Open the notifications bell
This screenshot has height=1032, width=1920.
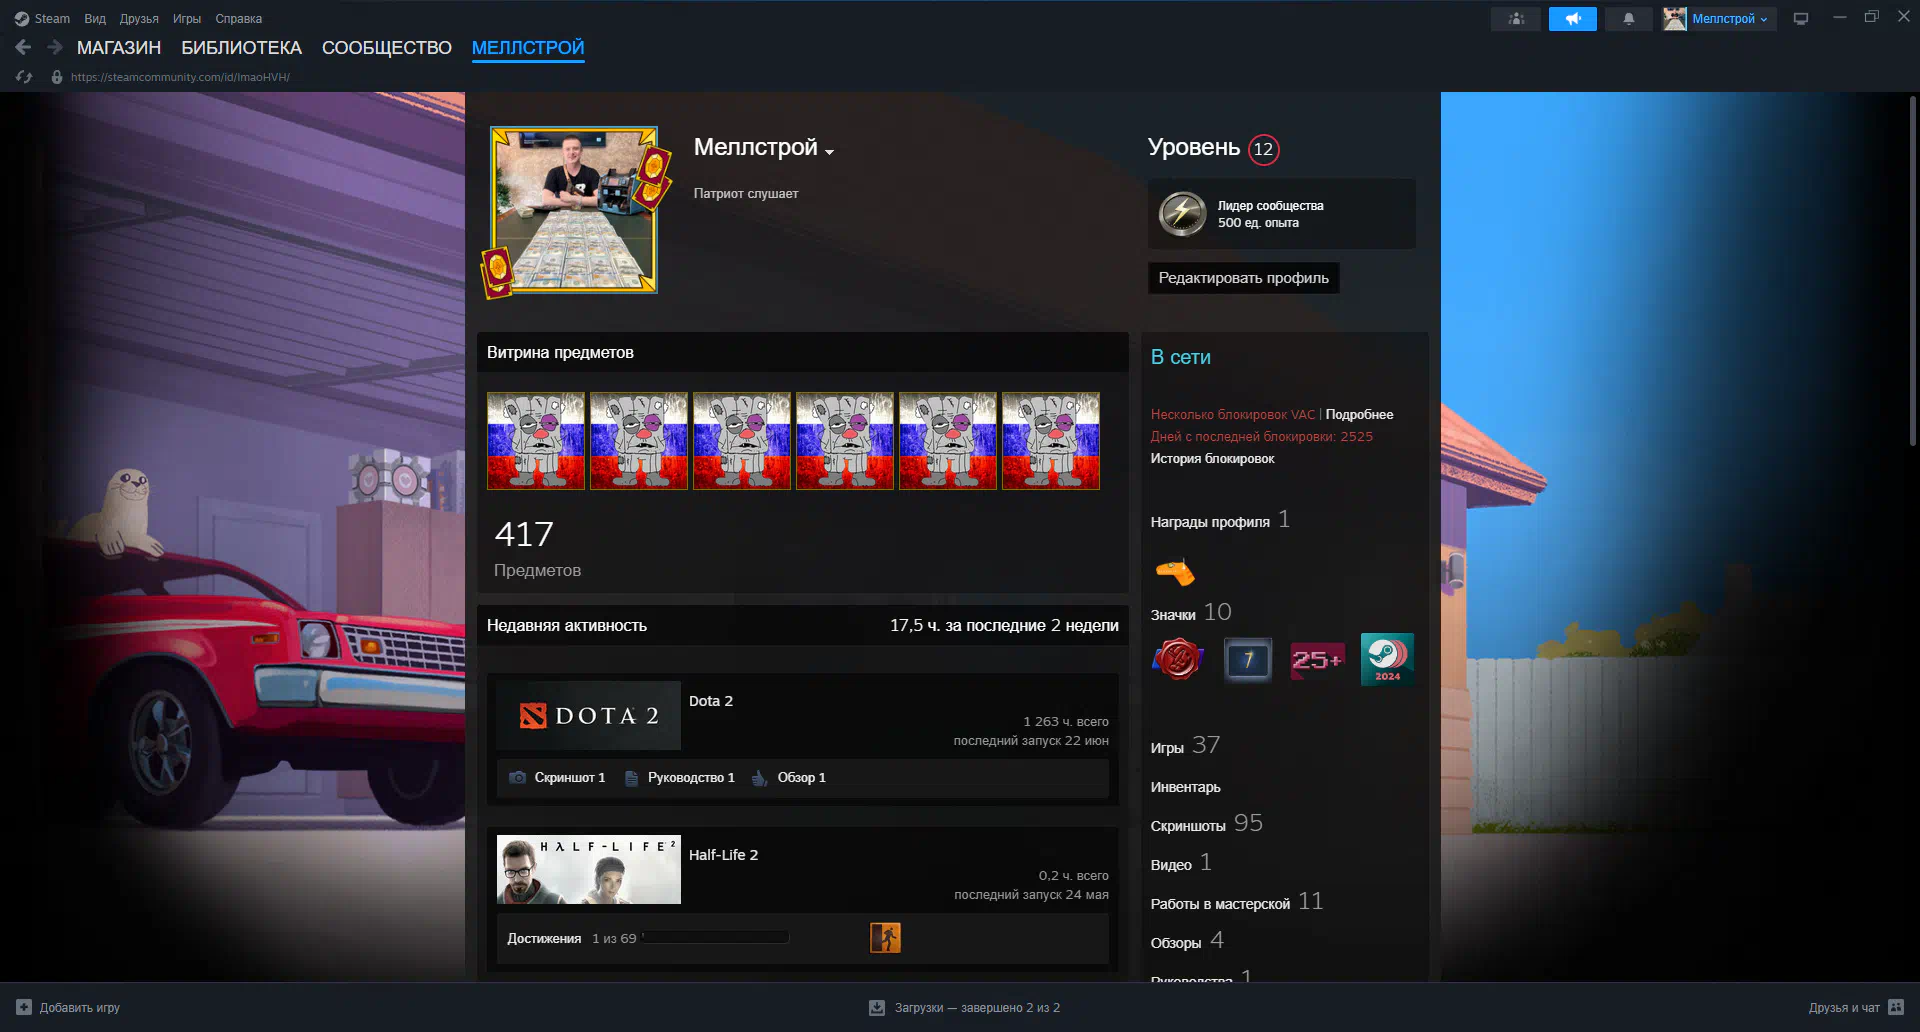(x=1629, y=18)
